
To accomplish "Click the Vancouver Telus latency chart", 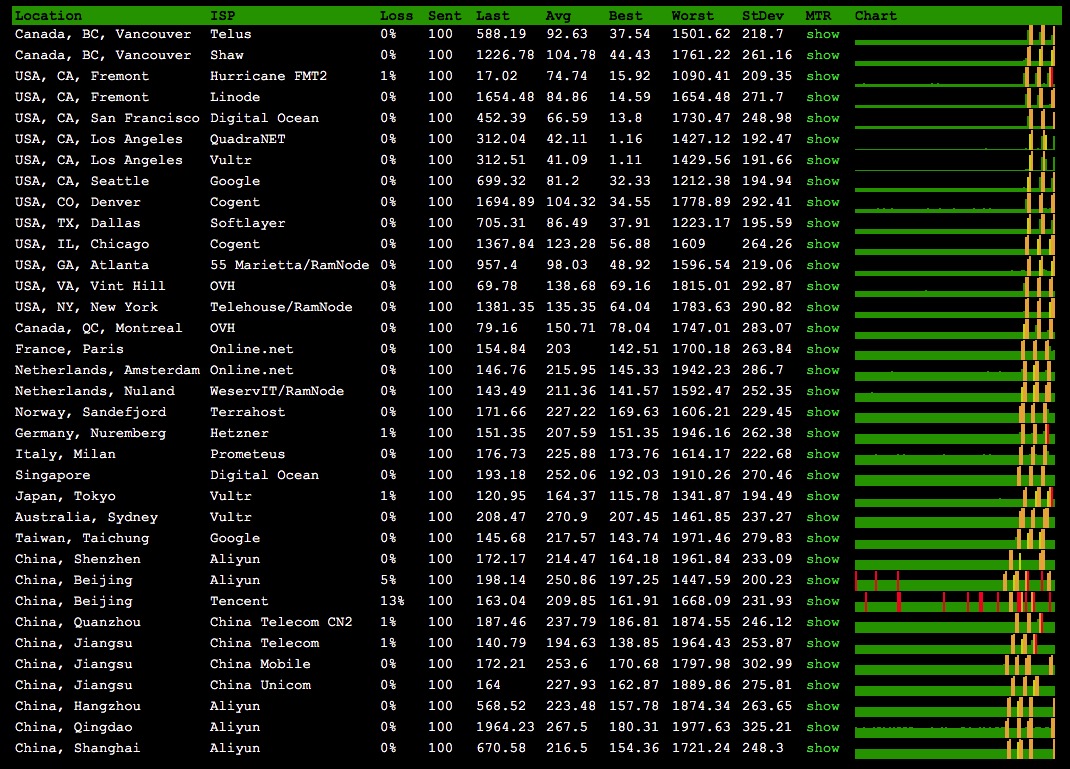I will click(x=955, y=34).
